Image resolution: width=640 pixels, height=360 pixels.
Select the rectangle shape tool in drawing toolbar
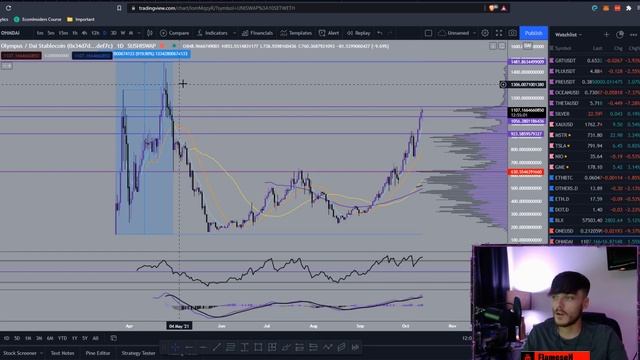[x=258, y=347]
